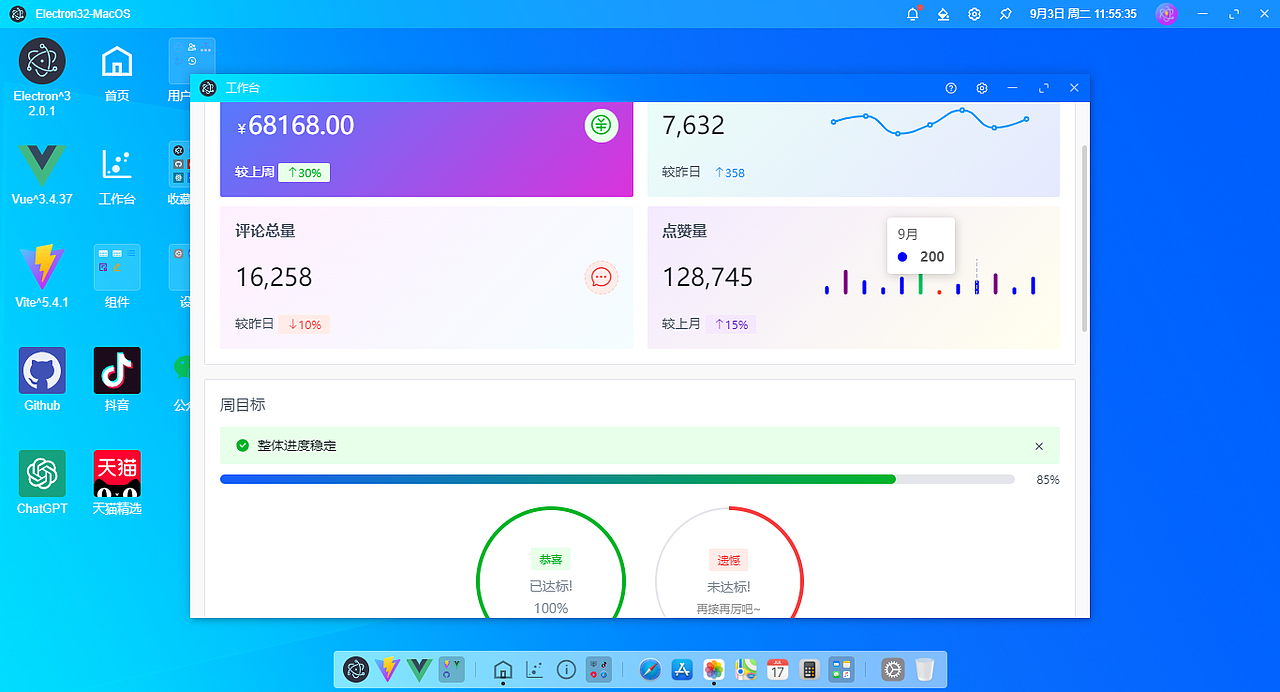This screenshot has width=1280, height=692.
Task: Open Photos from the dock
Action: click(x=714, y=669)
